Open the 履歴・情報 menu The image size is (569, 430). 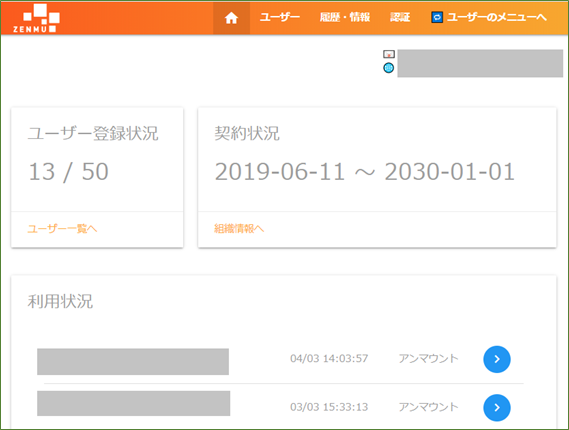[x=345, y=17]
